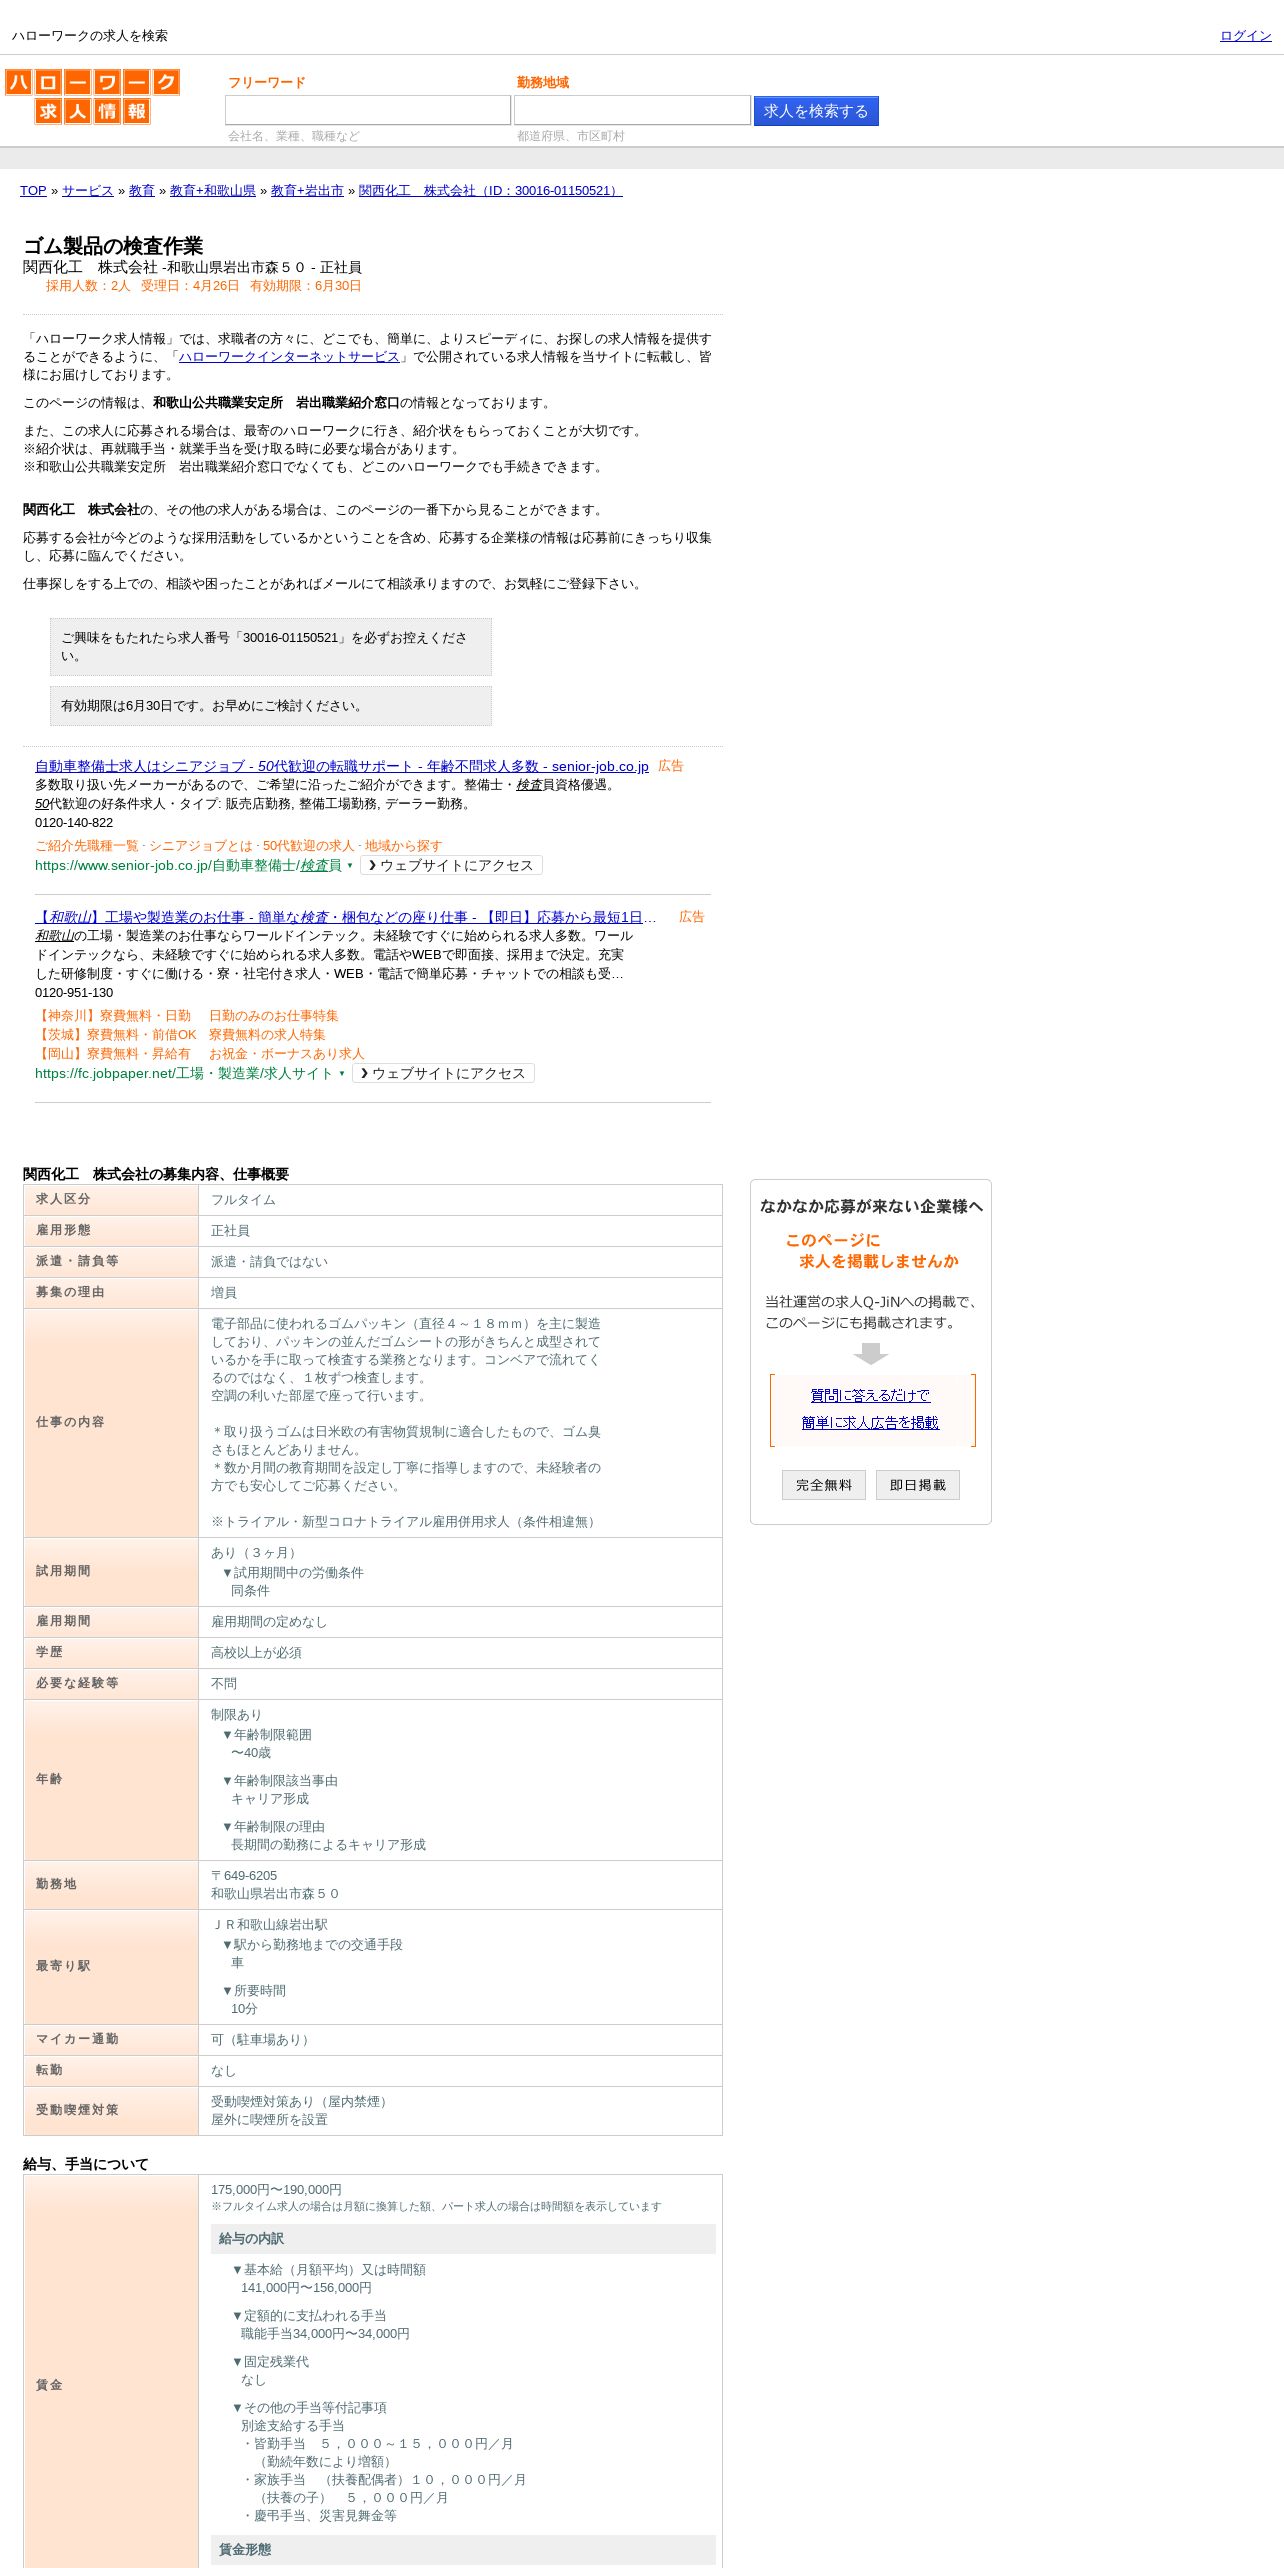Select the 〜40歳 age limit text
Image resolution: width=1284 pixels, height=2568 pixels.
(251, 1753)
